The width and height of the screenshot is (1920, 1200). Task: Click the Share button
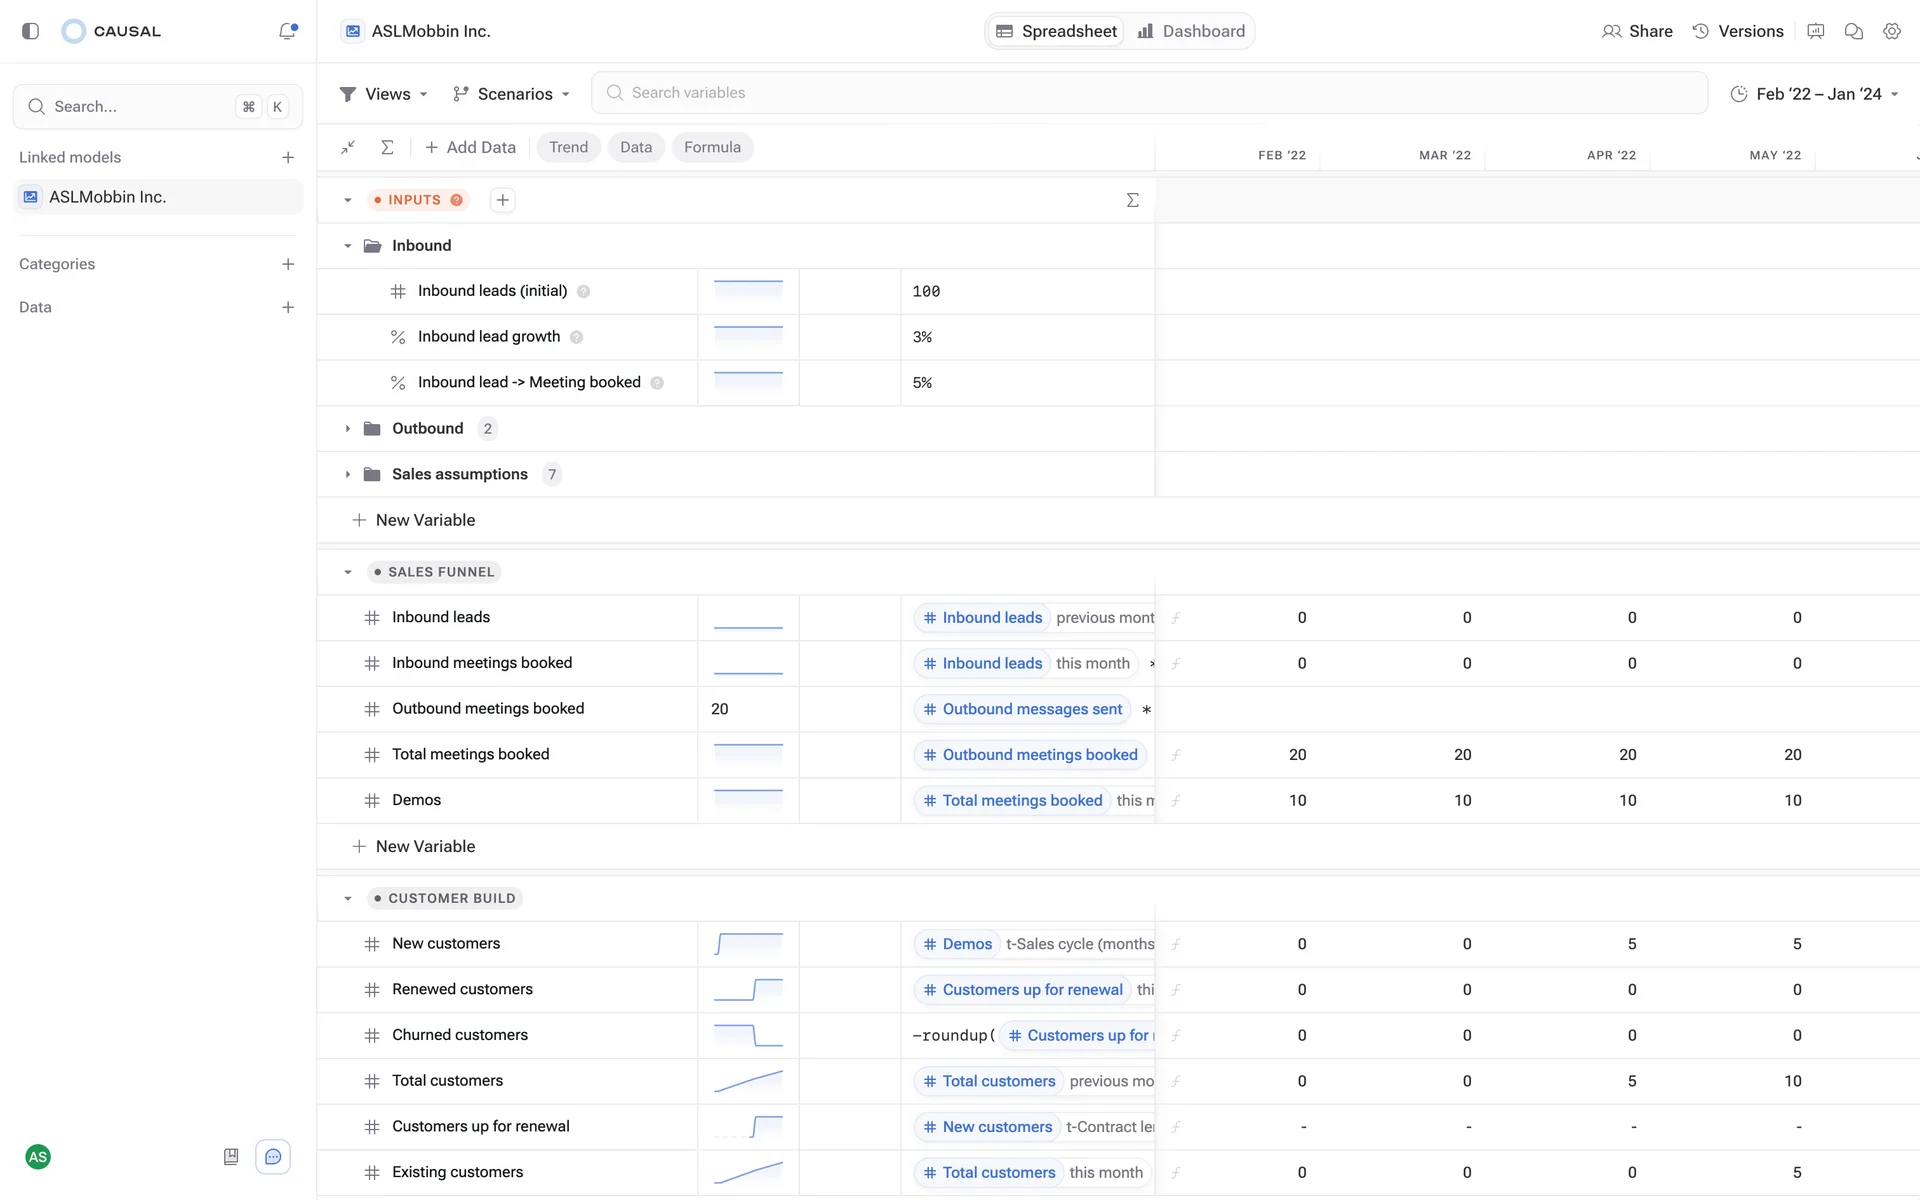click(x=1637, y=31)
